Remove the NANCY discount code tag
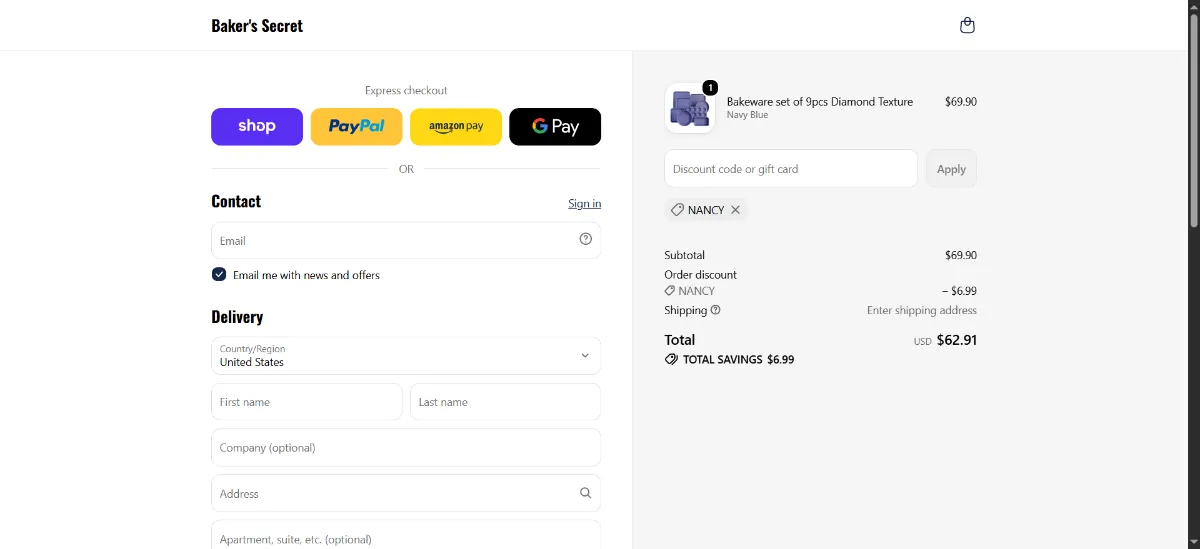The height and width of the screenshot is (549, 1200). (735, 210)
